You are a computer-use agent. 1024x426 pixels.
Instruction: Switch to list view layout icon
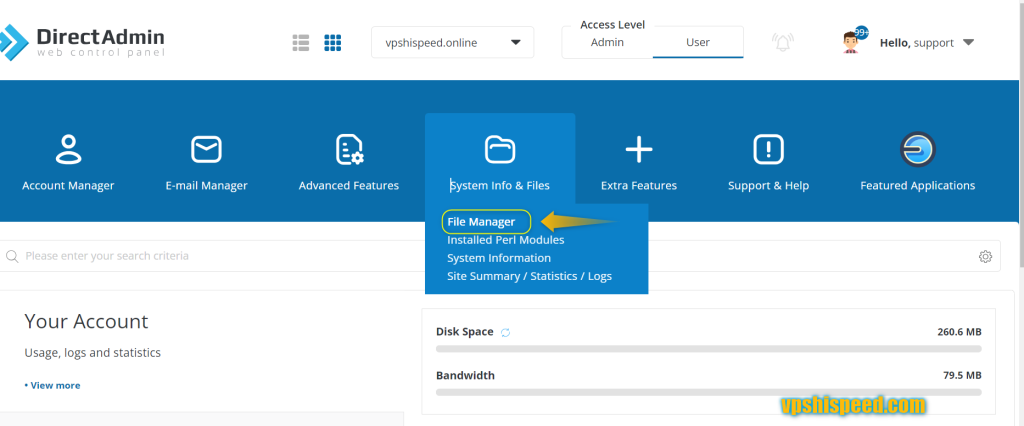[300, 43]
